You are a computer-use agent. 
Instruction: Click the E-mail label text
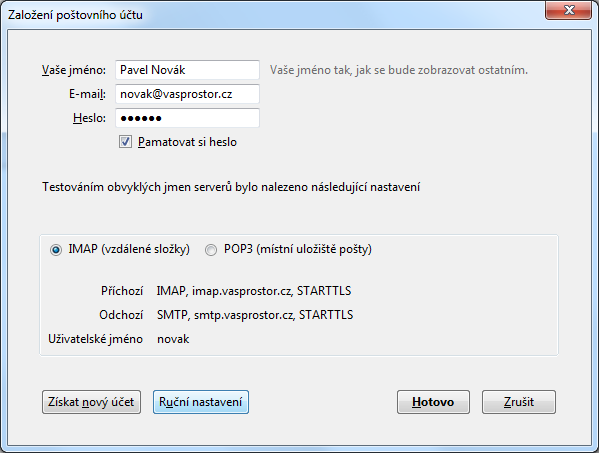pos(87,94)
